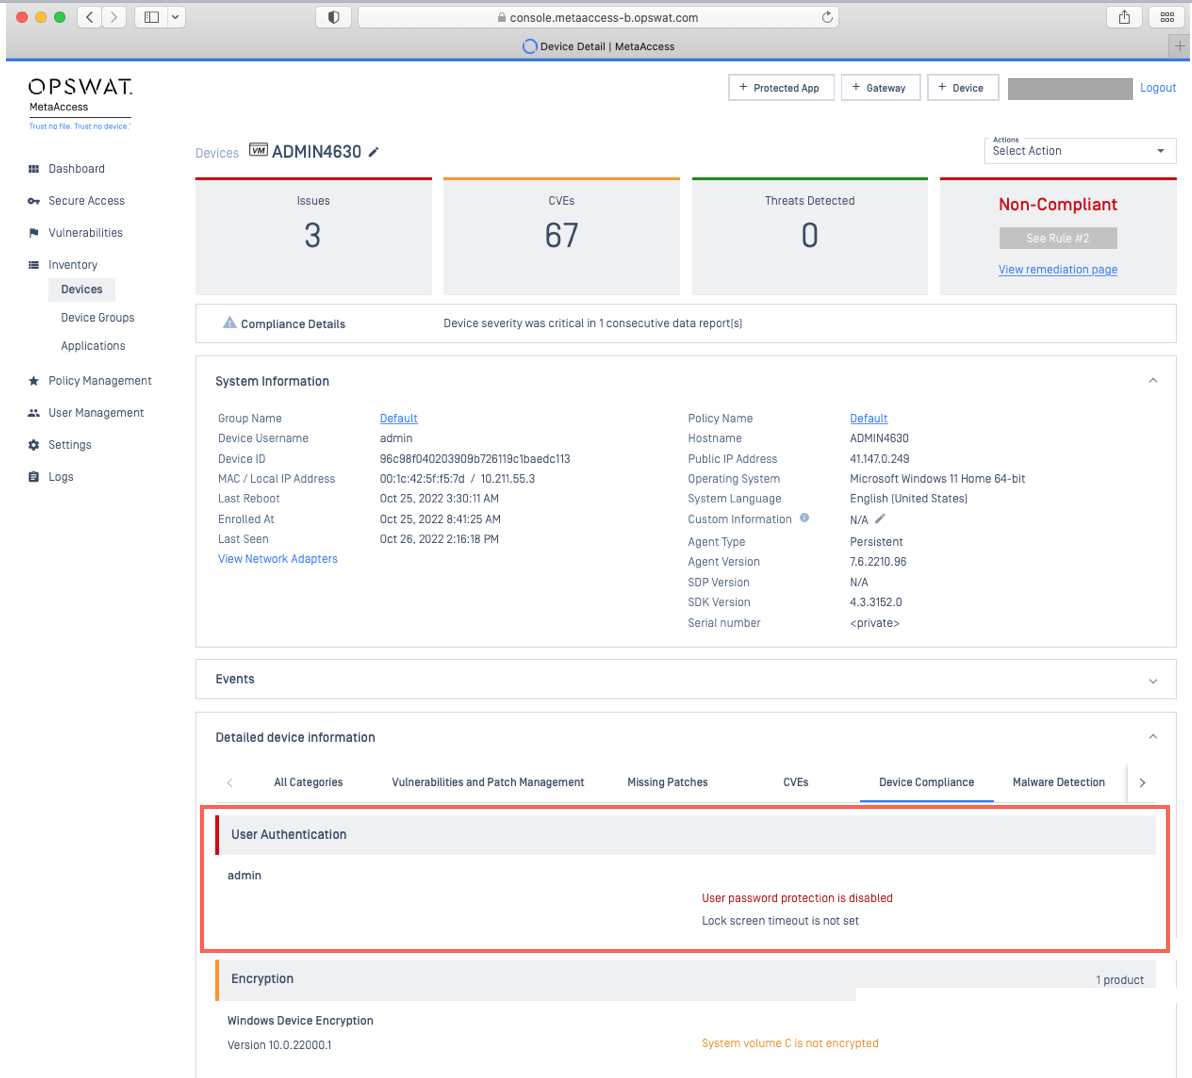
Task: Select the CVEs tab
Action: point(795,782)
